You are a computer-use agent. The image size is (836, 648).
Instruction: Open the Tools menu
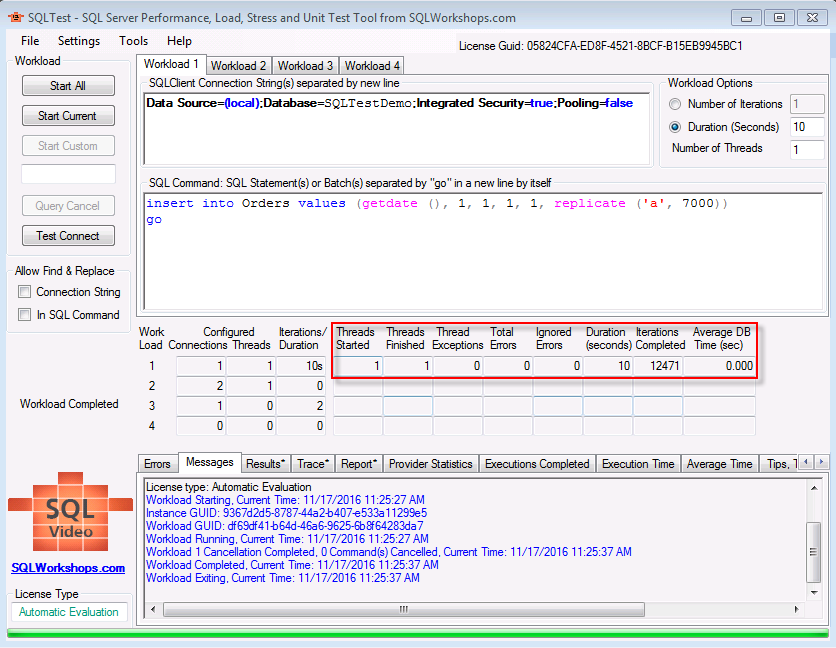pos(133,41)
